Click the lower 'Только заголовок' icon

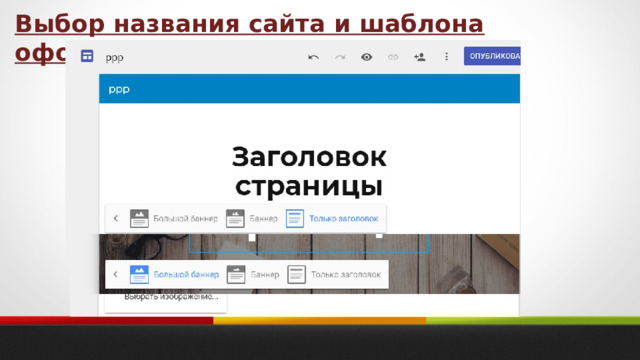(x=296, y=274)
